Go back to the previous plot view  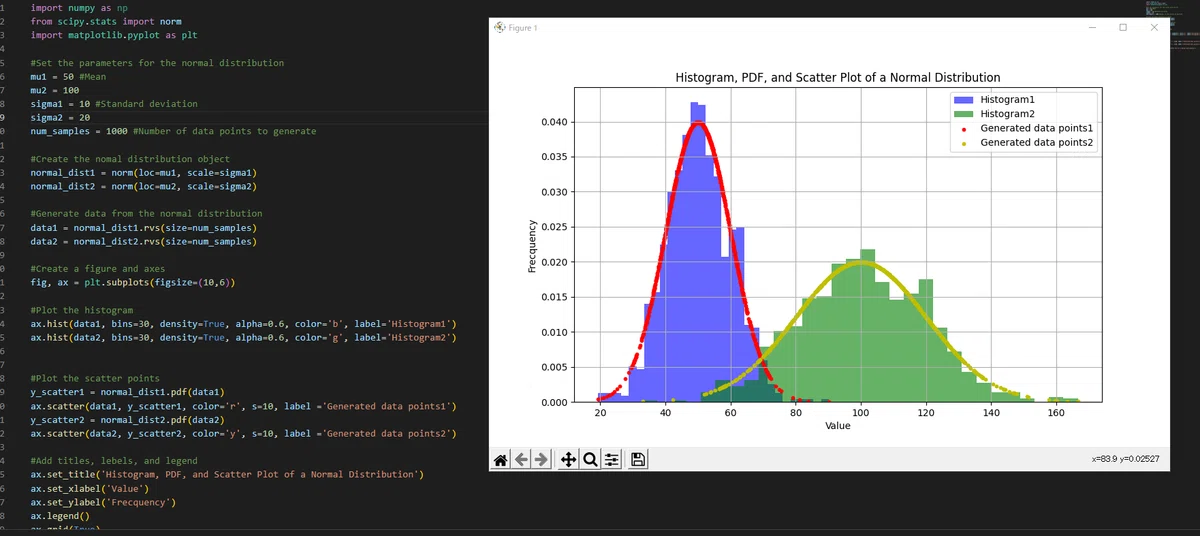coord(522,460)
